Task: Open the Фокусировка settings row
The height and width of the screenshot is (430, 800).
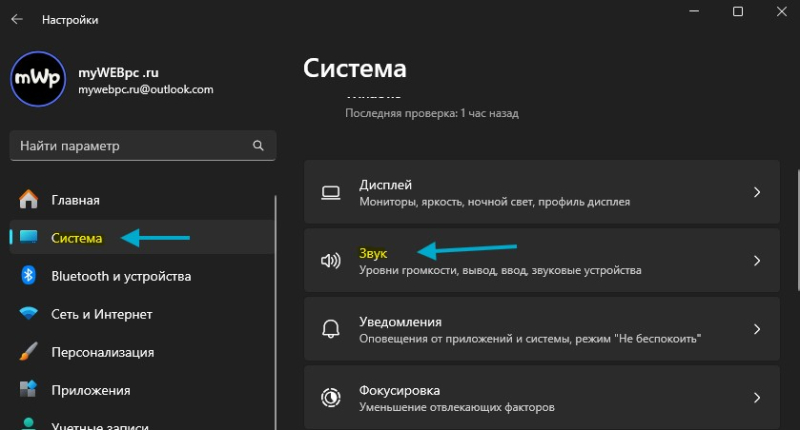Action: click(540, 397)
